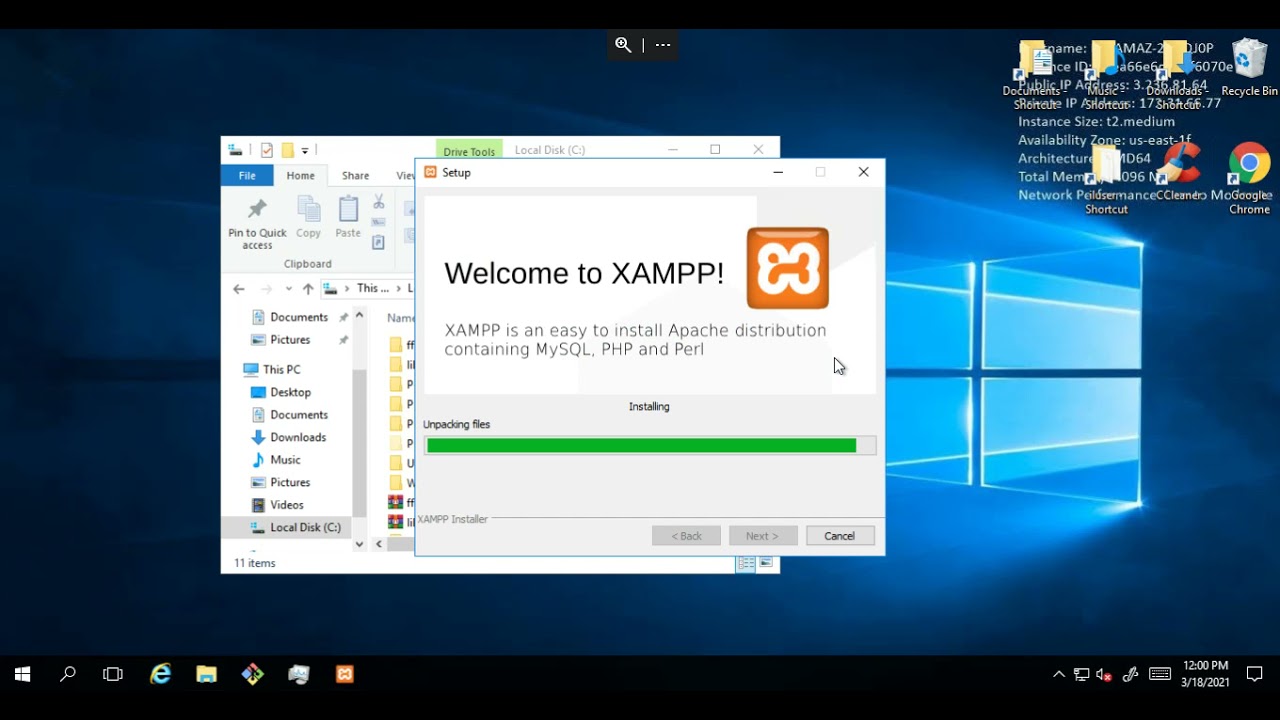1280x720 pixels.
Task: Open the File menu in Explorer
Action: point(247,175)
